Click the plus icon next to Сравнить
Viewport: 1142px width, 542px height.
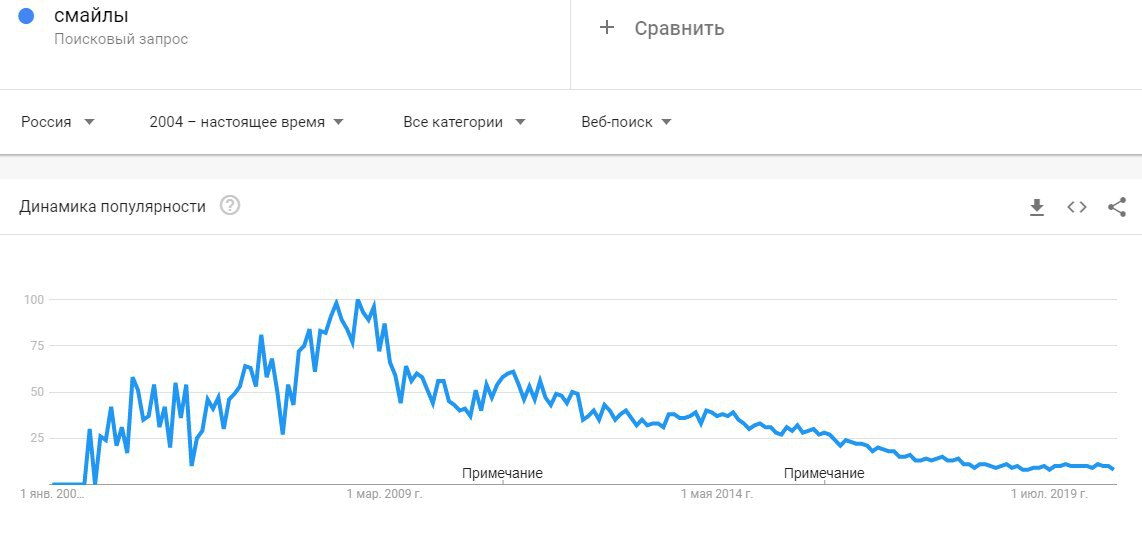point(606,28)
